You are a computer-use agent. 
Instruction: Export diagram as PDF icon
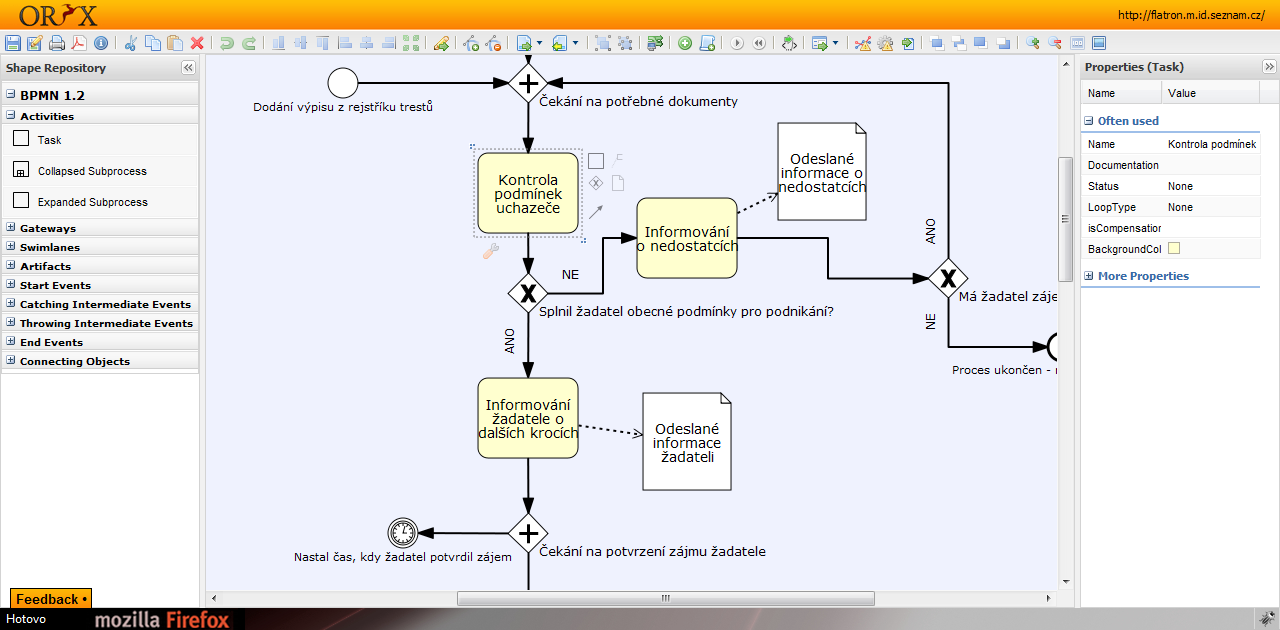pyautogui.click(x=79, y=43)
